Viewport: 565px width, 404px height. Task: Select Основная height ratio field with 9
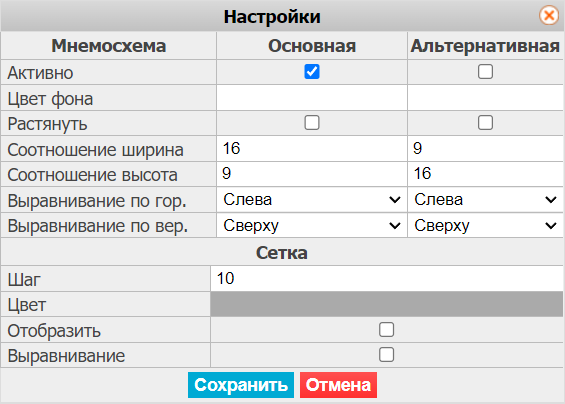point(312,174)
